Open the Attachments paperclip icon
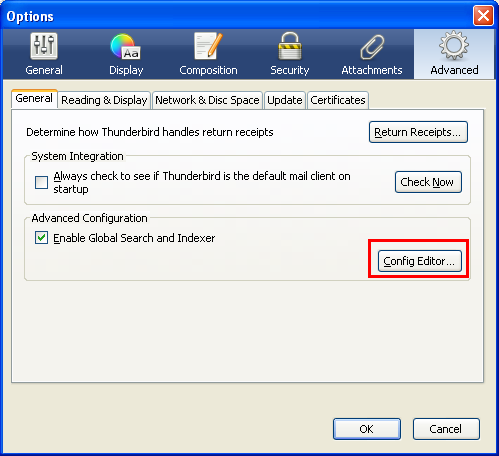Screen dimensions: 499x456 click(x=372, y=47)
